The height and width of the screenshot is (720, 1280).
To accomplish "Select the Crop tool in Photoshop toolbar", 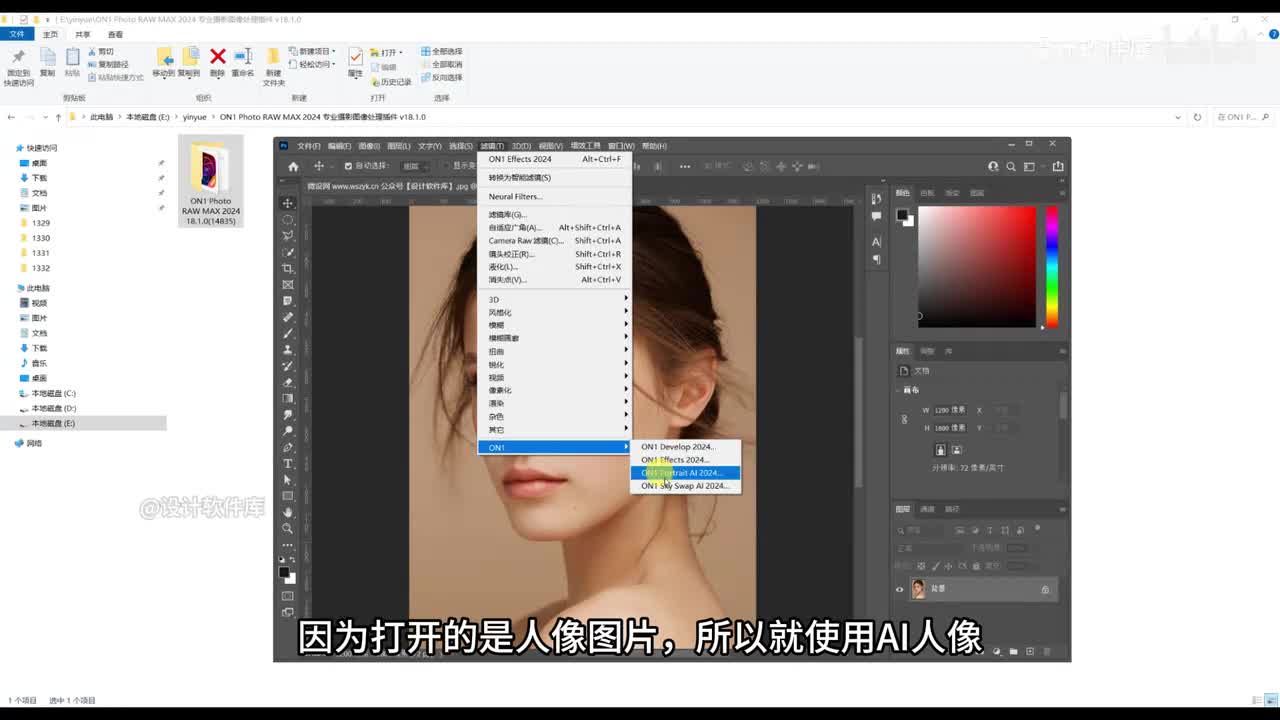I will coord(288,269).
